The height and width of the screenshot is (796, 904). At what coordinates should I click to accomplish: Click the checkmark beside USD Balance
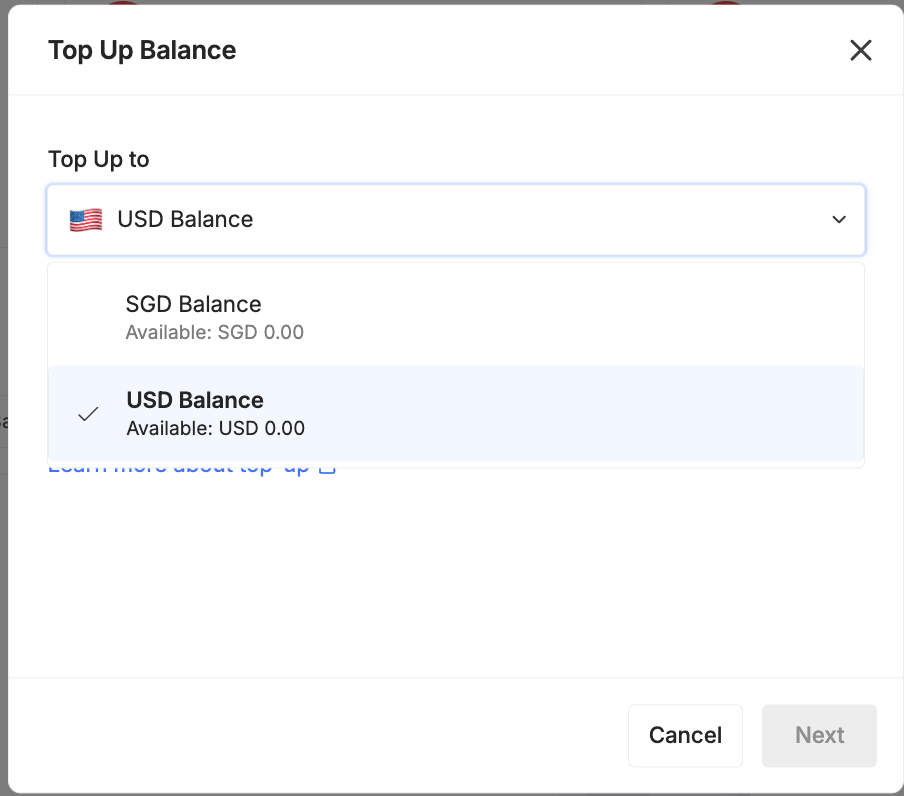[88, 414]
